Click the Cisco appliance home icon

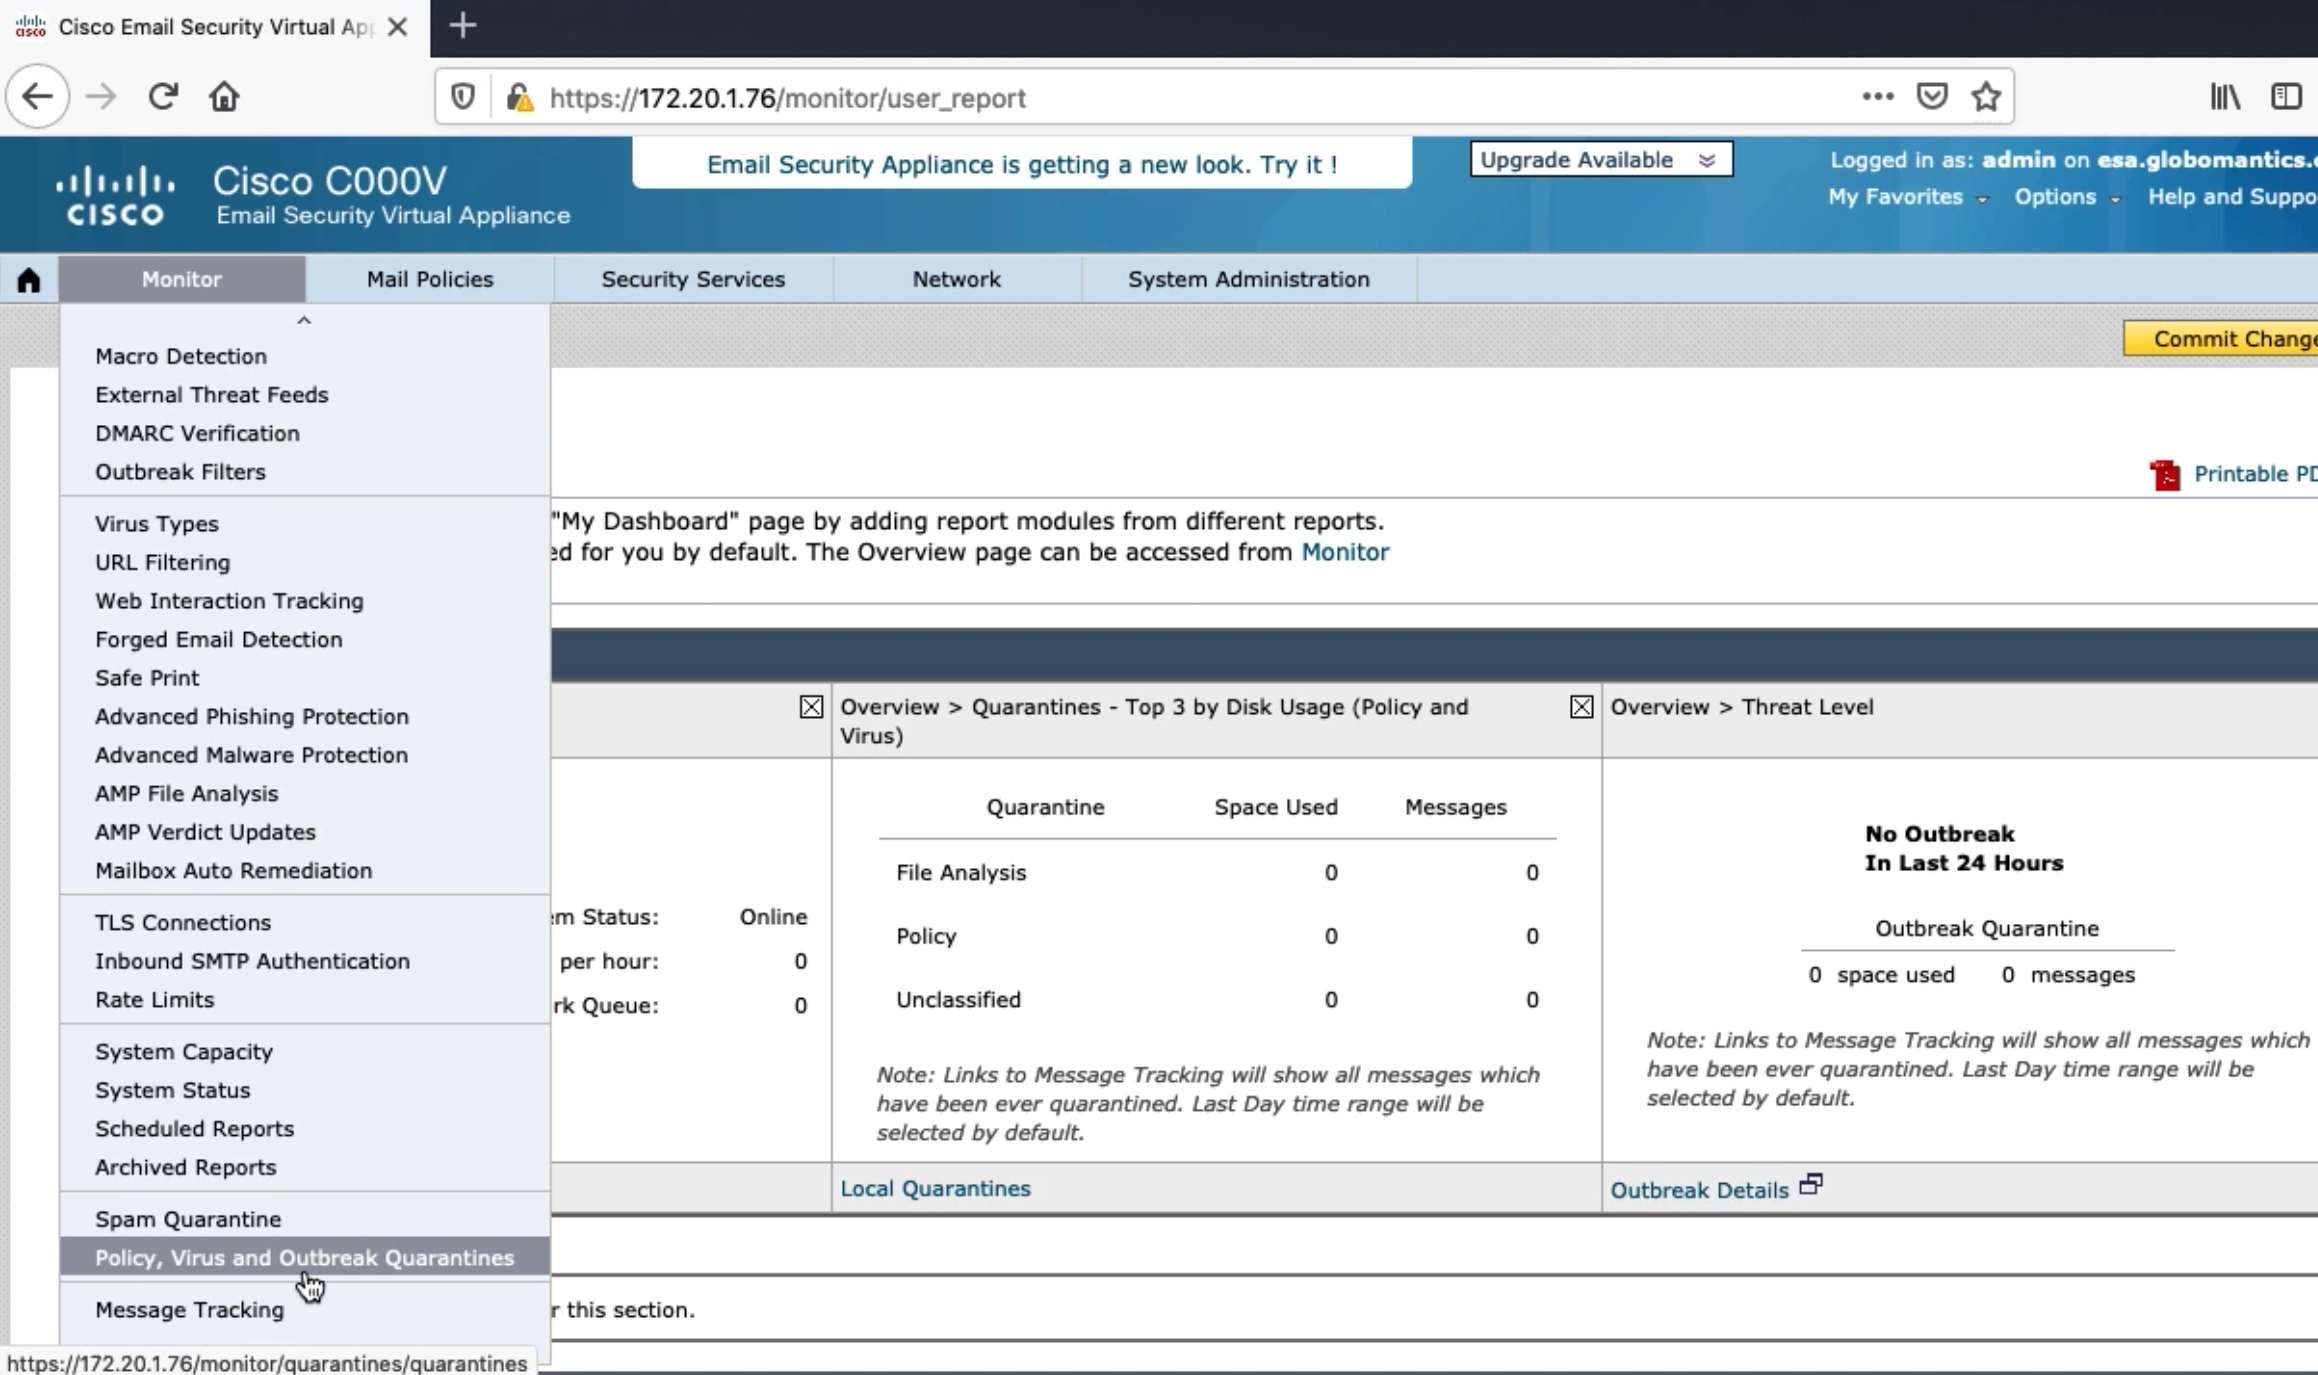point(29,280)
